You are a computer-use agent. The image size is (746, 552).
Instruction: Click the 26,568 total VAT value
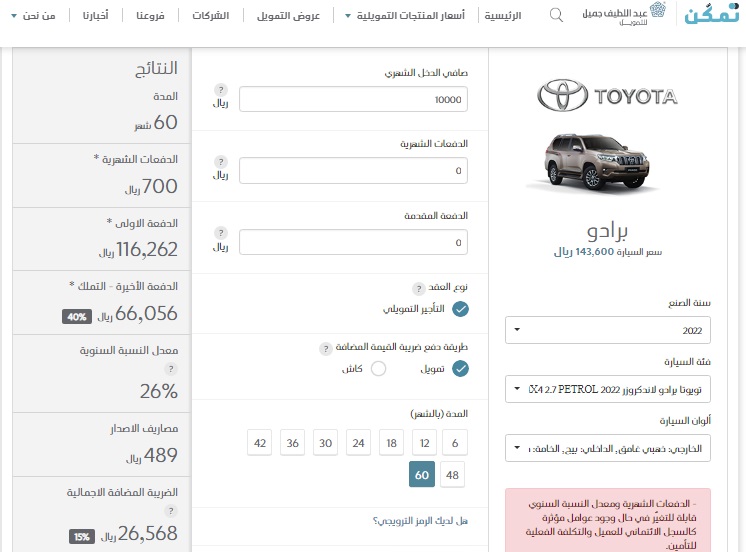click(147, 533)
